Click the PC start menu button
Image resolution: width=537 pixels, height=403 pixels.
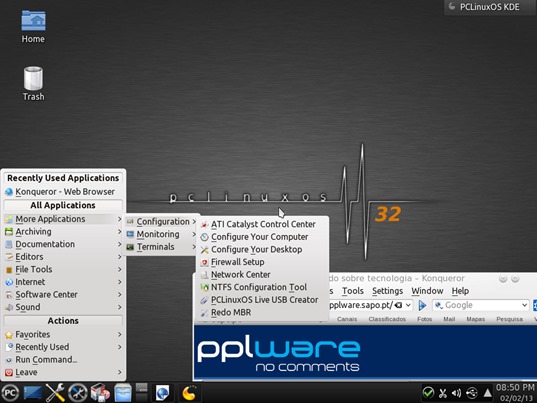tap(10, 392)
